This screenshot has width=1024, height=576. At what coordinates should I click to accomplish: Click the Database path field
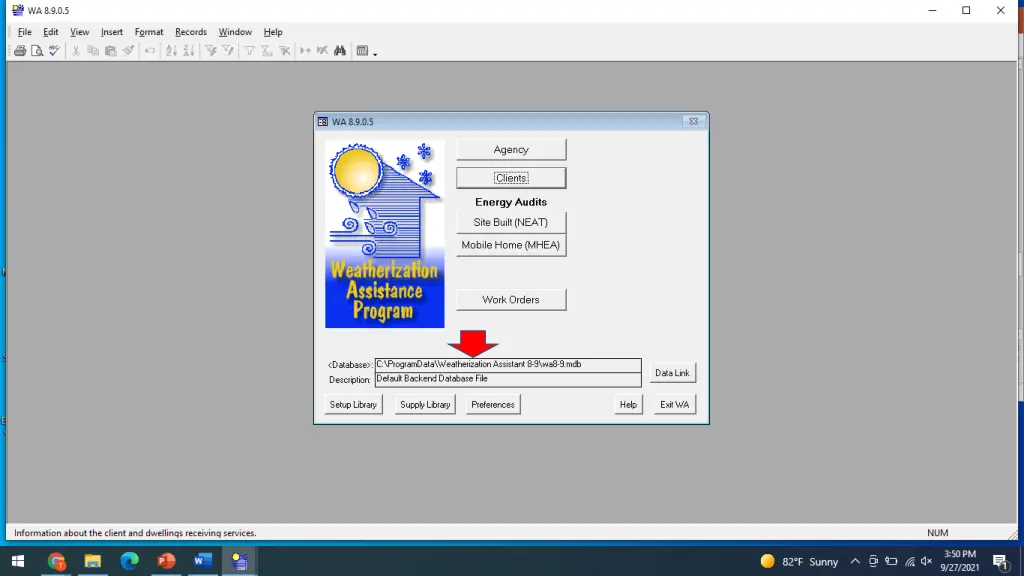point(508,364)
